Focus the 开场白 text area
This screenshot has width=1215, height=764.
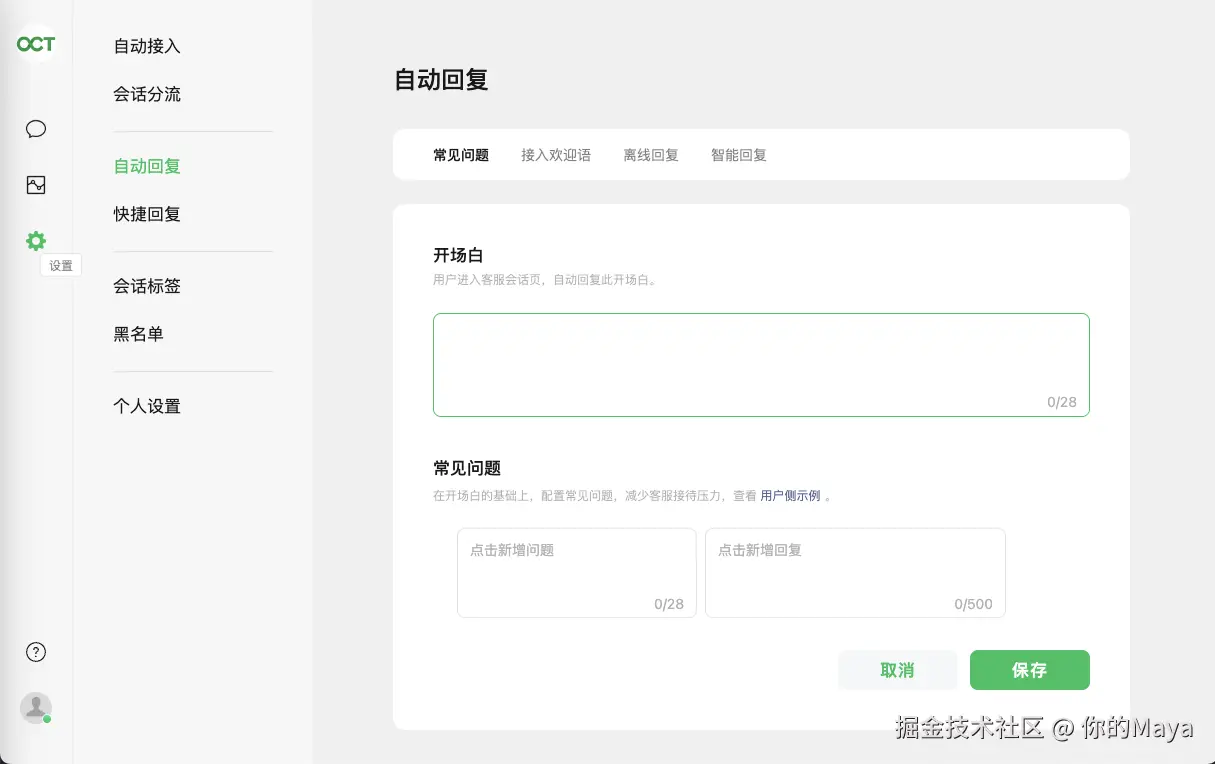point(761,365)
